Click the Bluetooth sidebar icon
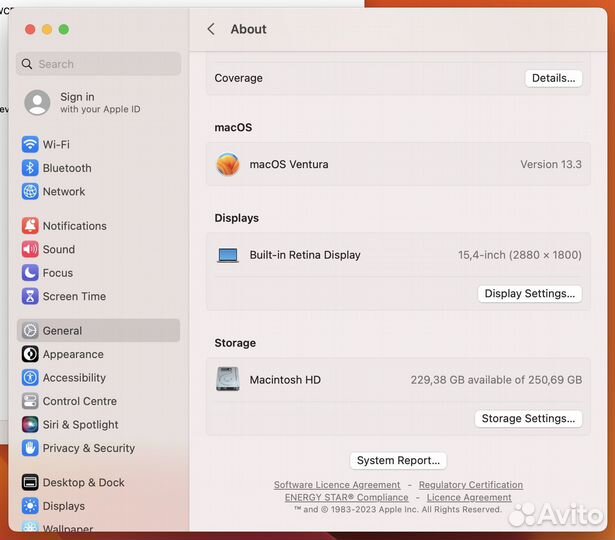 [x=30, y=168]
